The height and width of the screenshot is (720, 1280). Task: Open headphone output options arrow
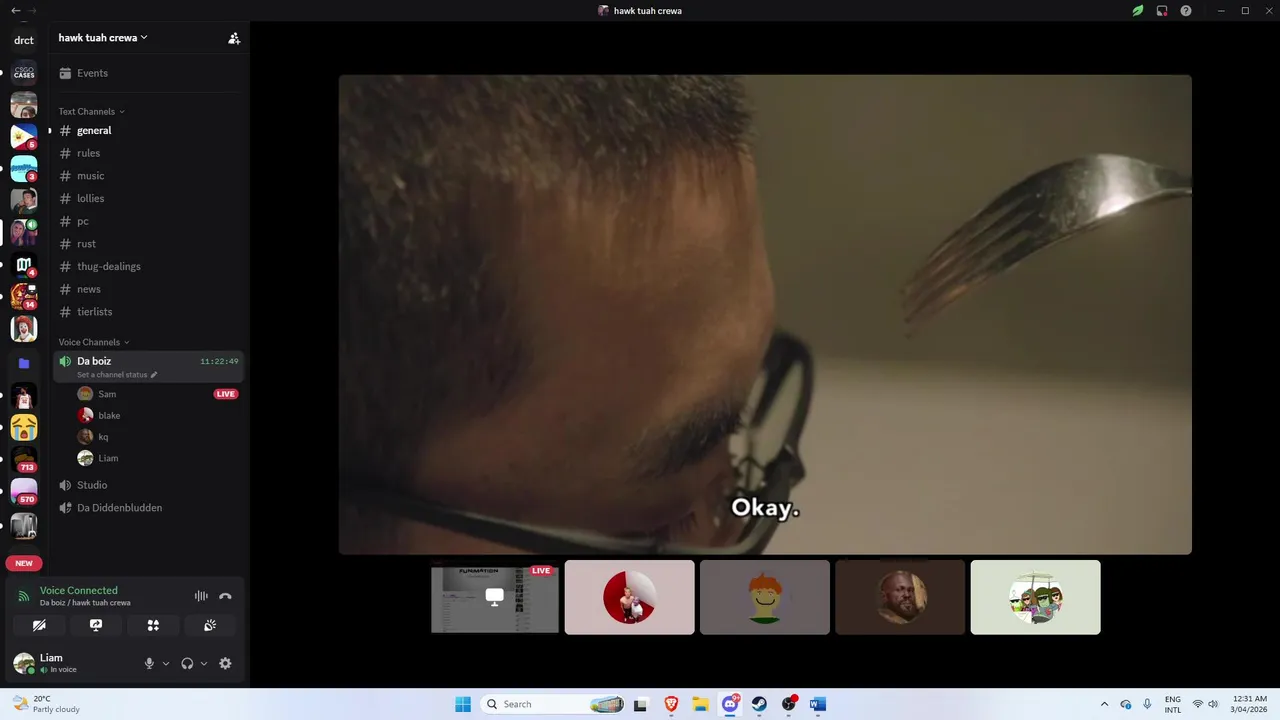click(204, 663)
